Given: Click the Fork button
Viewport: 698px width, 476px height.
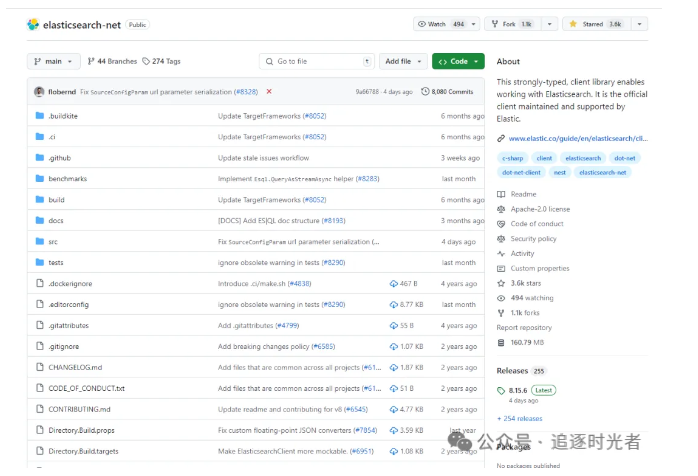Looking at the screenshot, I should 514,24.
